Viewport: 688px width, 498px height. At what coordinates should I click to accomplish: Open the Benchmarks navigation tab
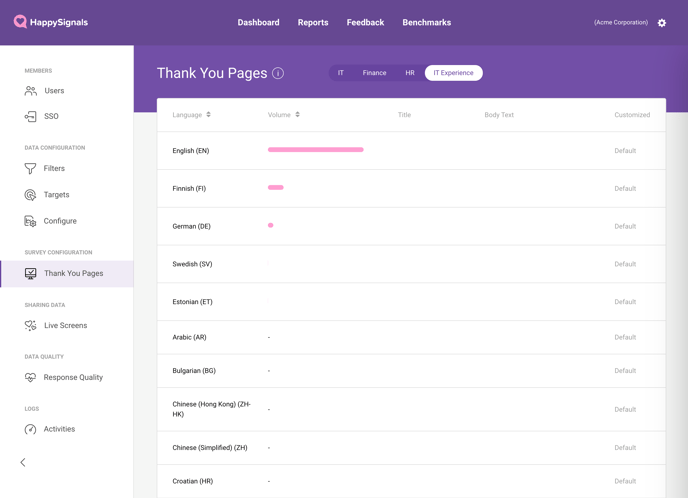click(426, 22)
